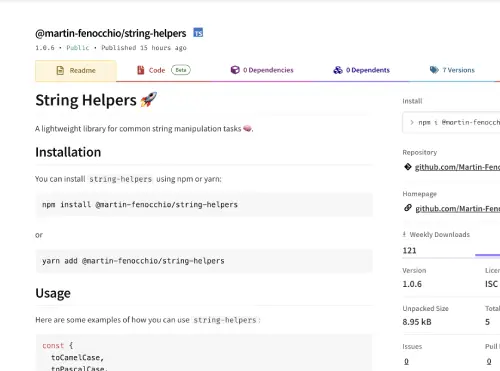View the 7 Versions tab
The width and height of the screenshot is (500, 371).
click(452, 70)
